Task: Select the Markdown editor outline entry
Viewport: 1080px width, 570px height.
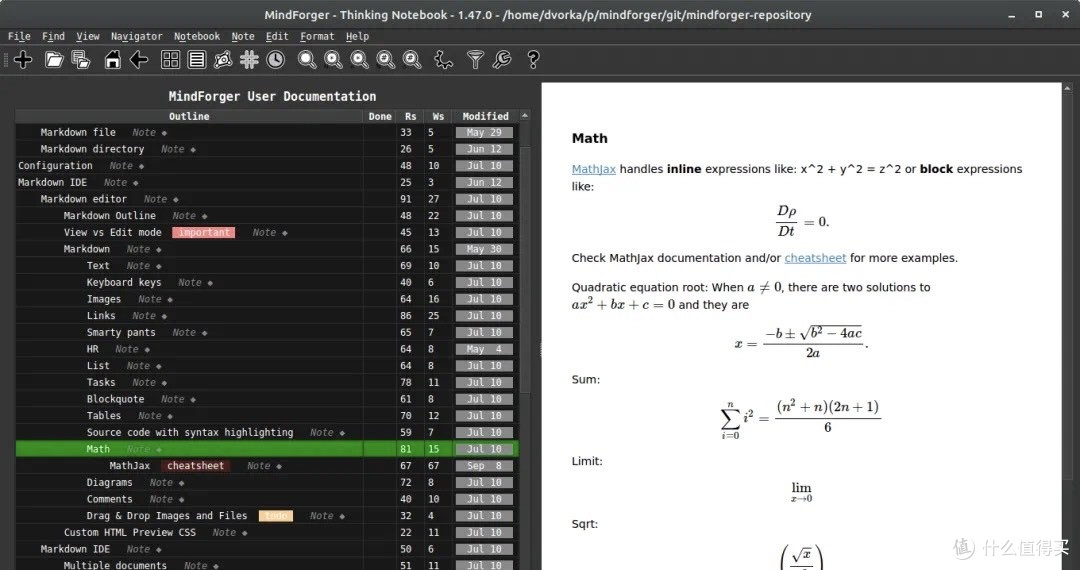Action: pos(84,199)
